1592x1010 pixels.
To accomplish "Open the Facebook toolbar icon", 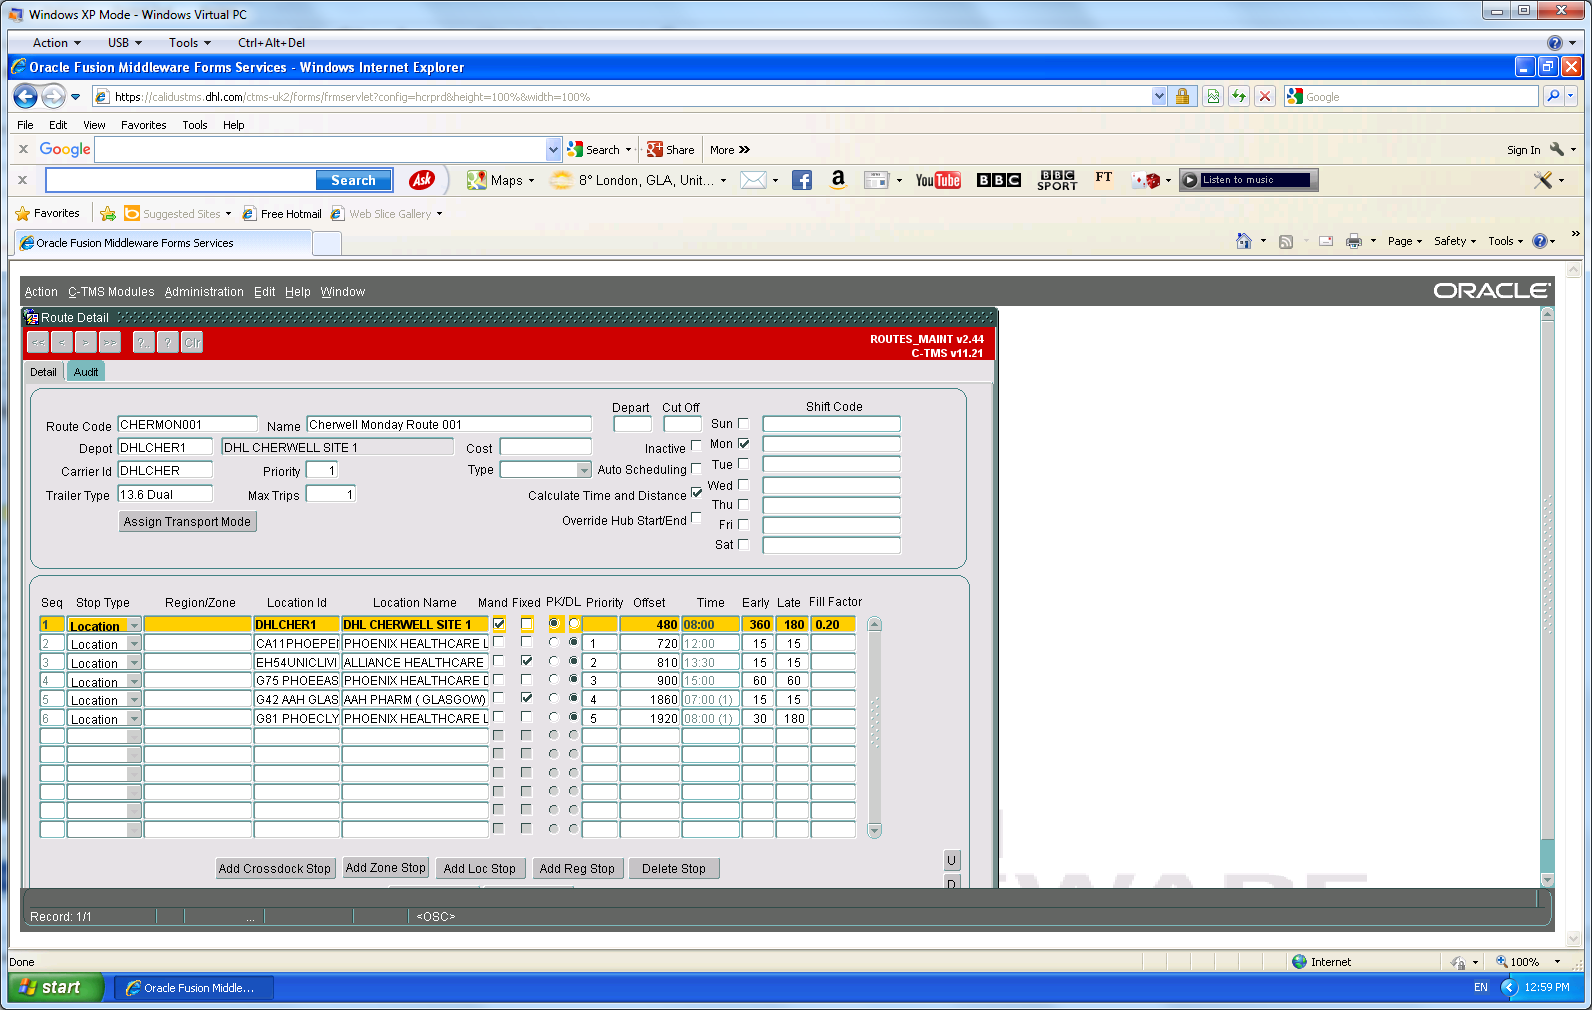I will point(802,180).
